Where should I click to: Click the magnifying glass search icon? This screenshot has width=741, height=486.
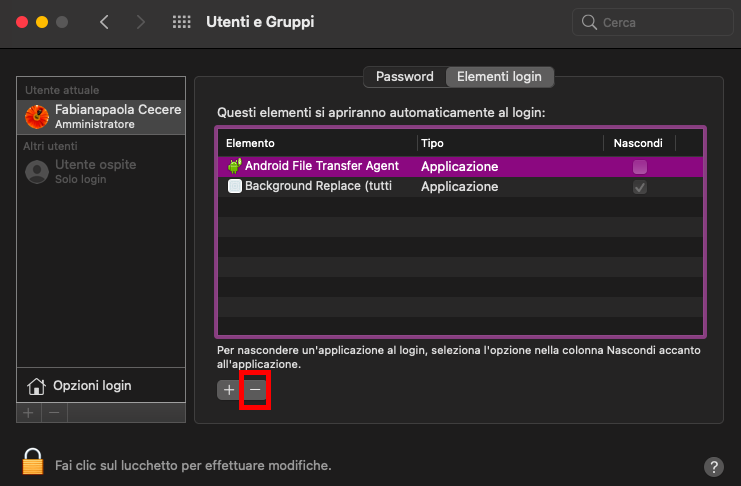pos(589,22)
